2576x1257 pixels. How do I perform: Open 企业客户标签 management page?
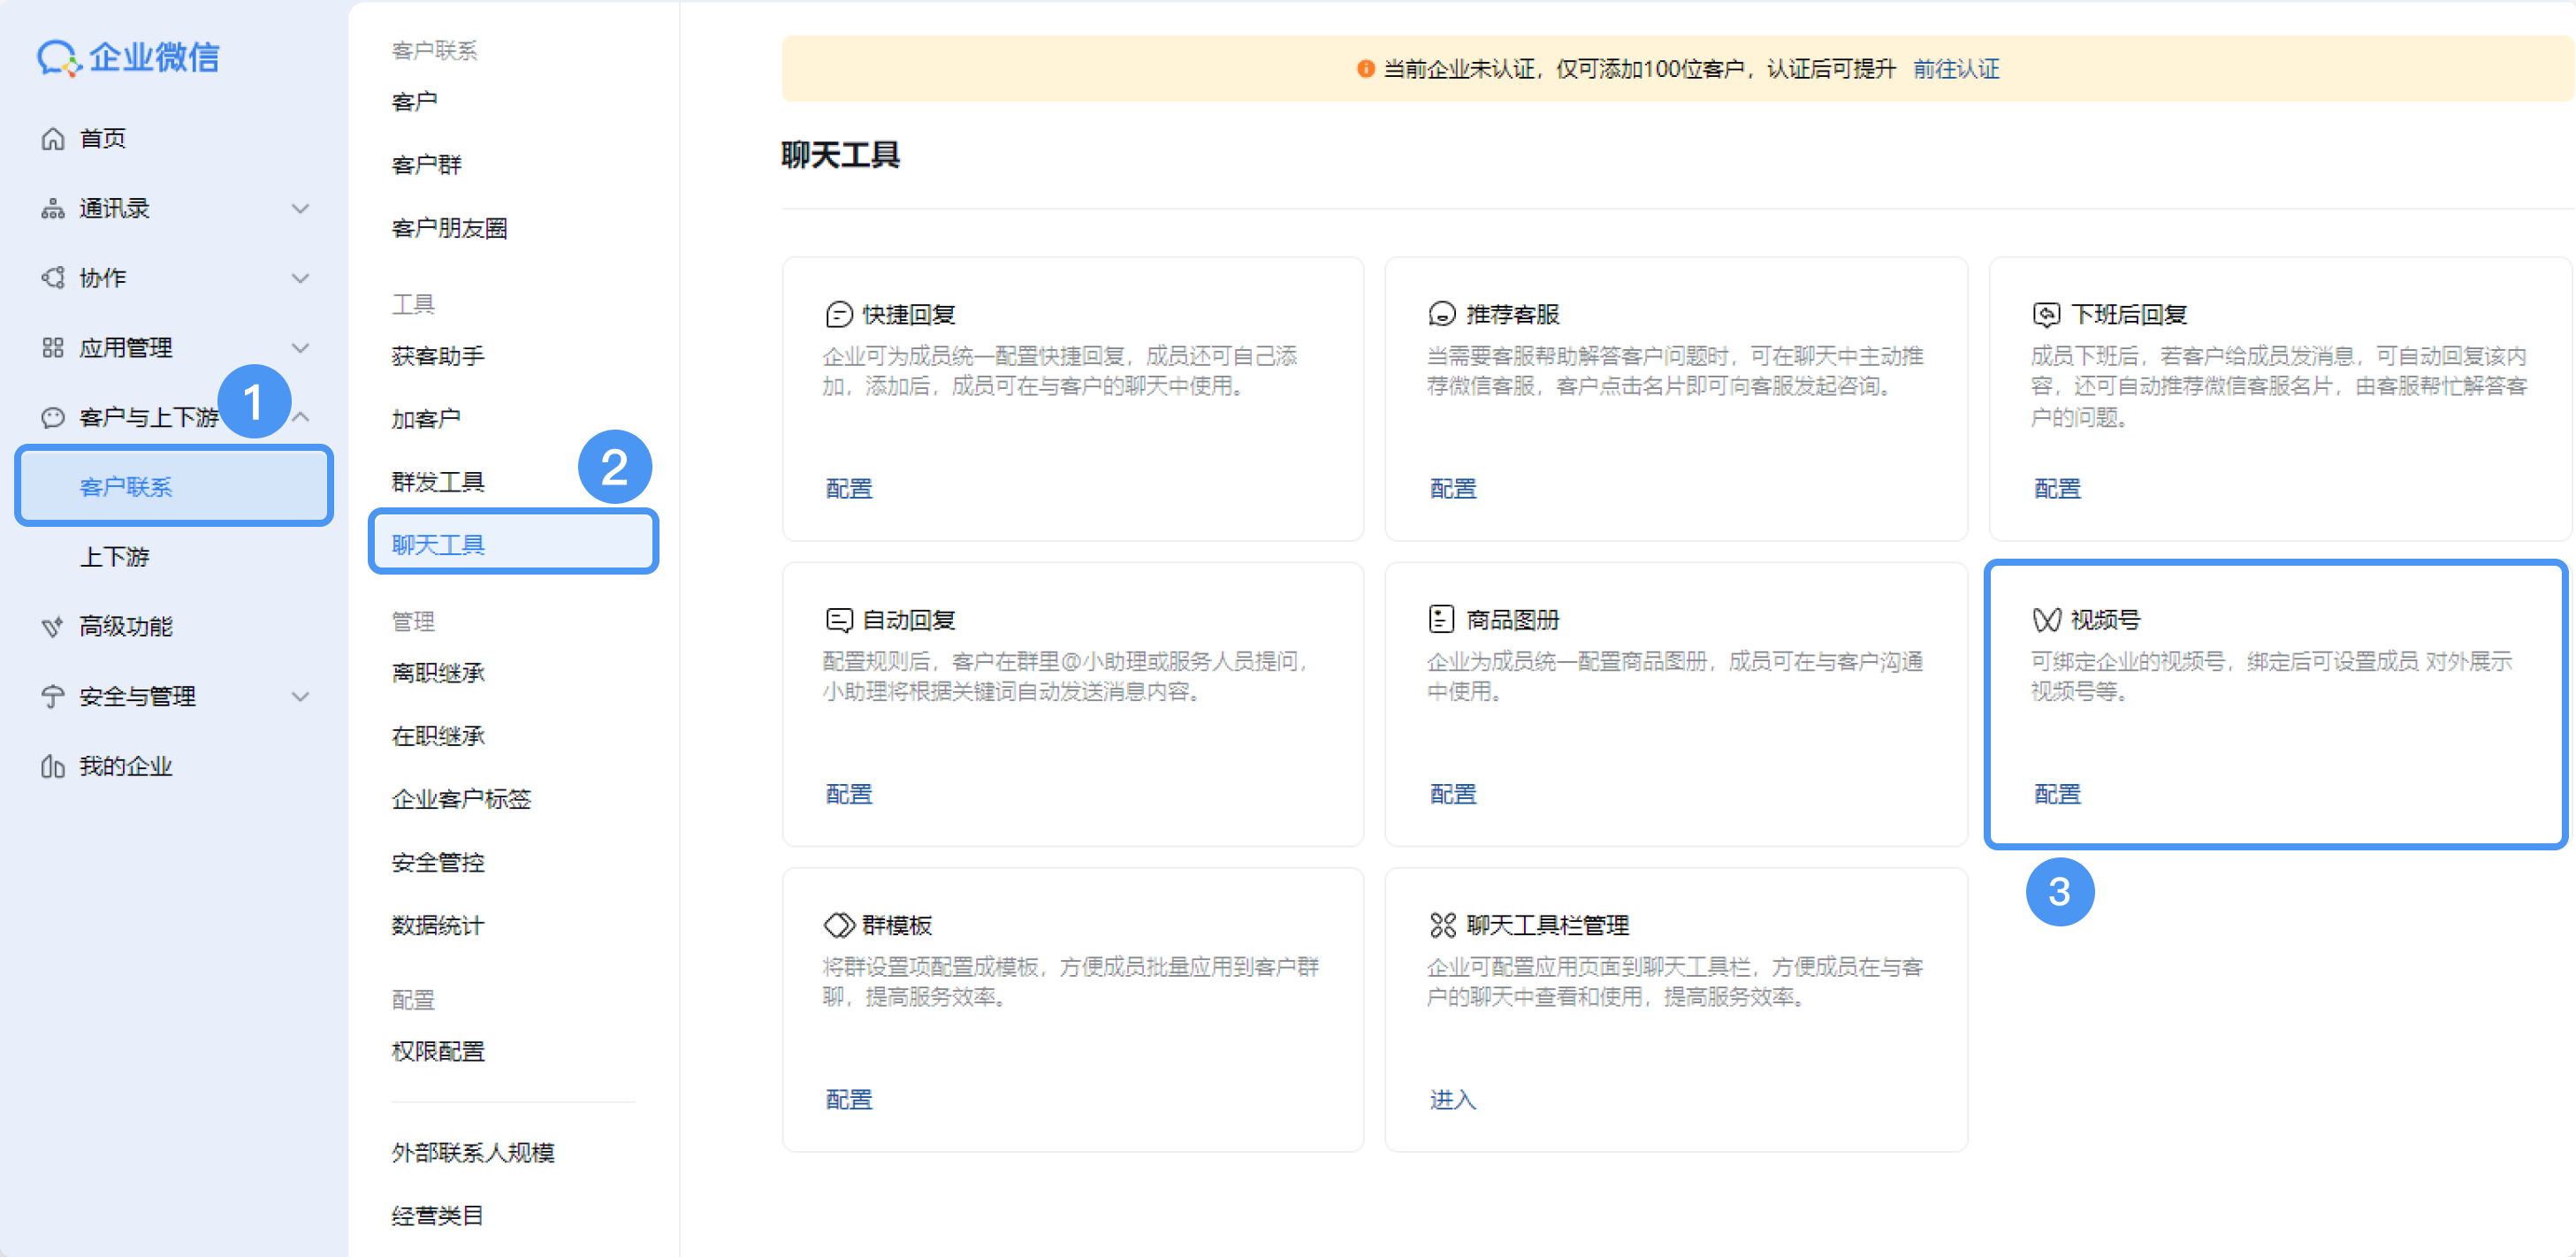click(x=461, y=799)
